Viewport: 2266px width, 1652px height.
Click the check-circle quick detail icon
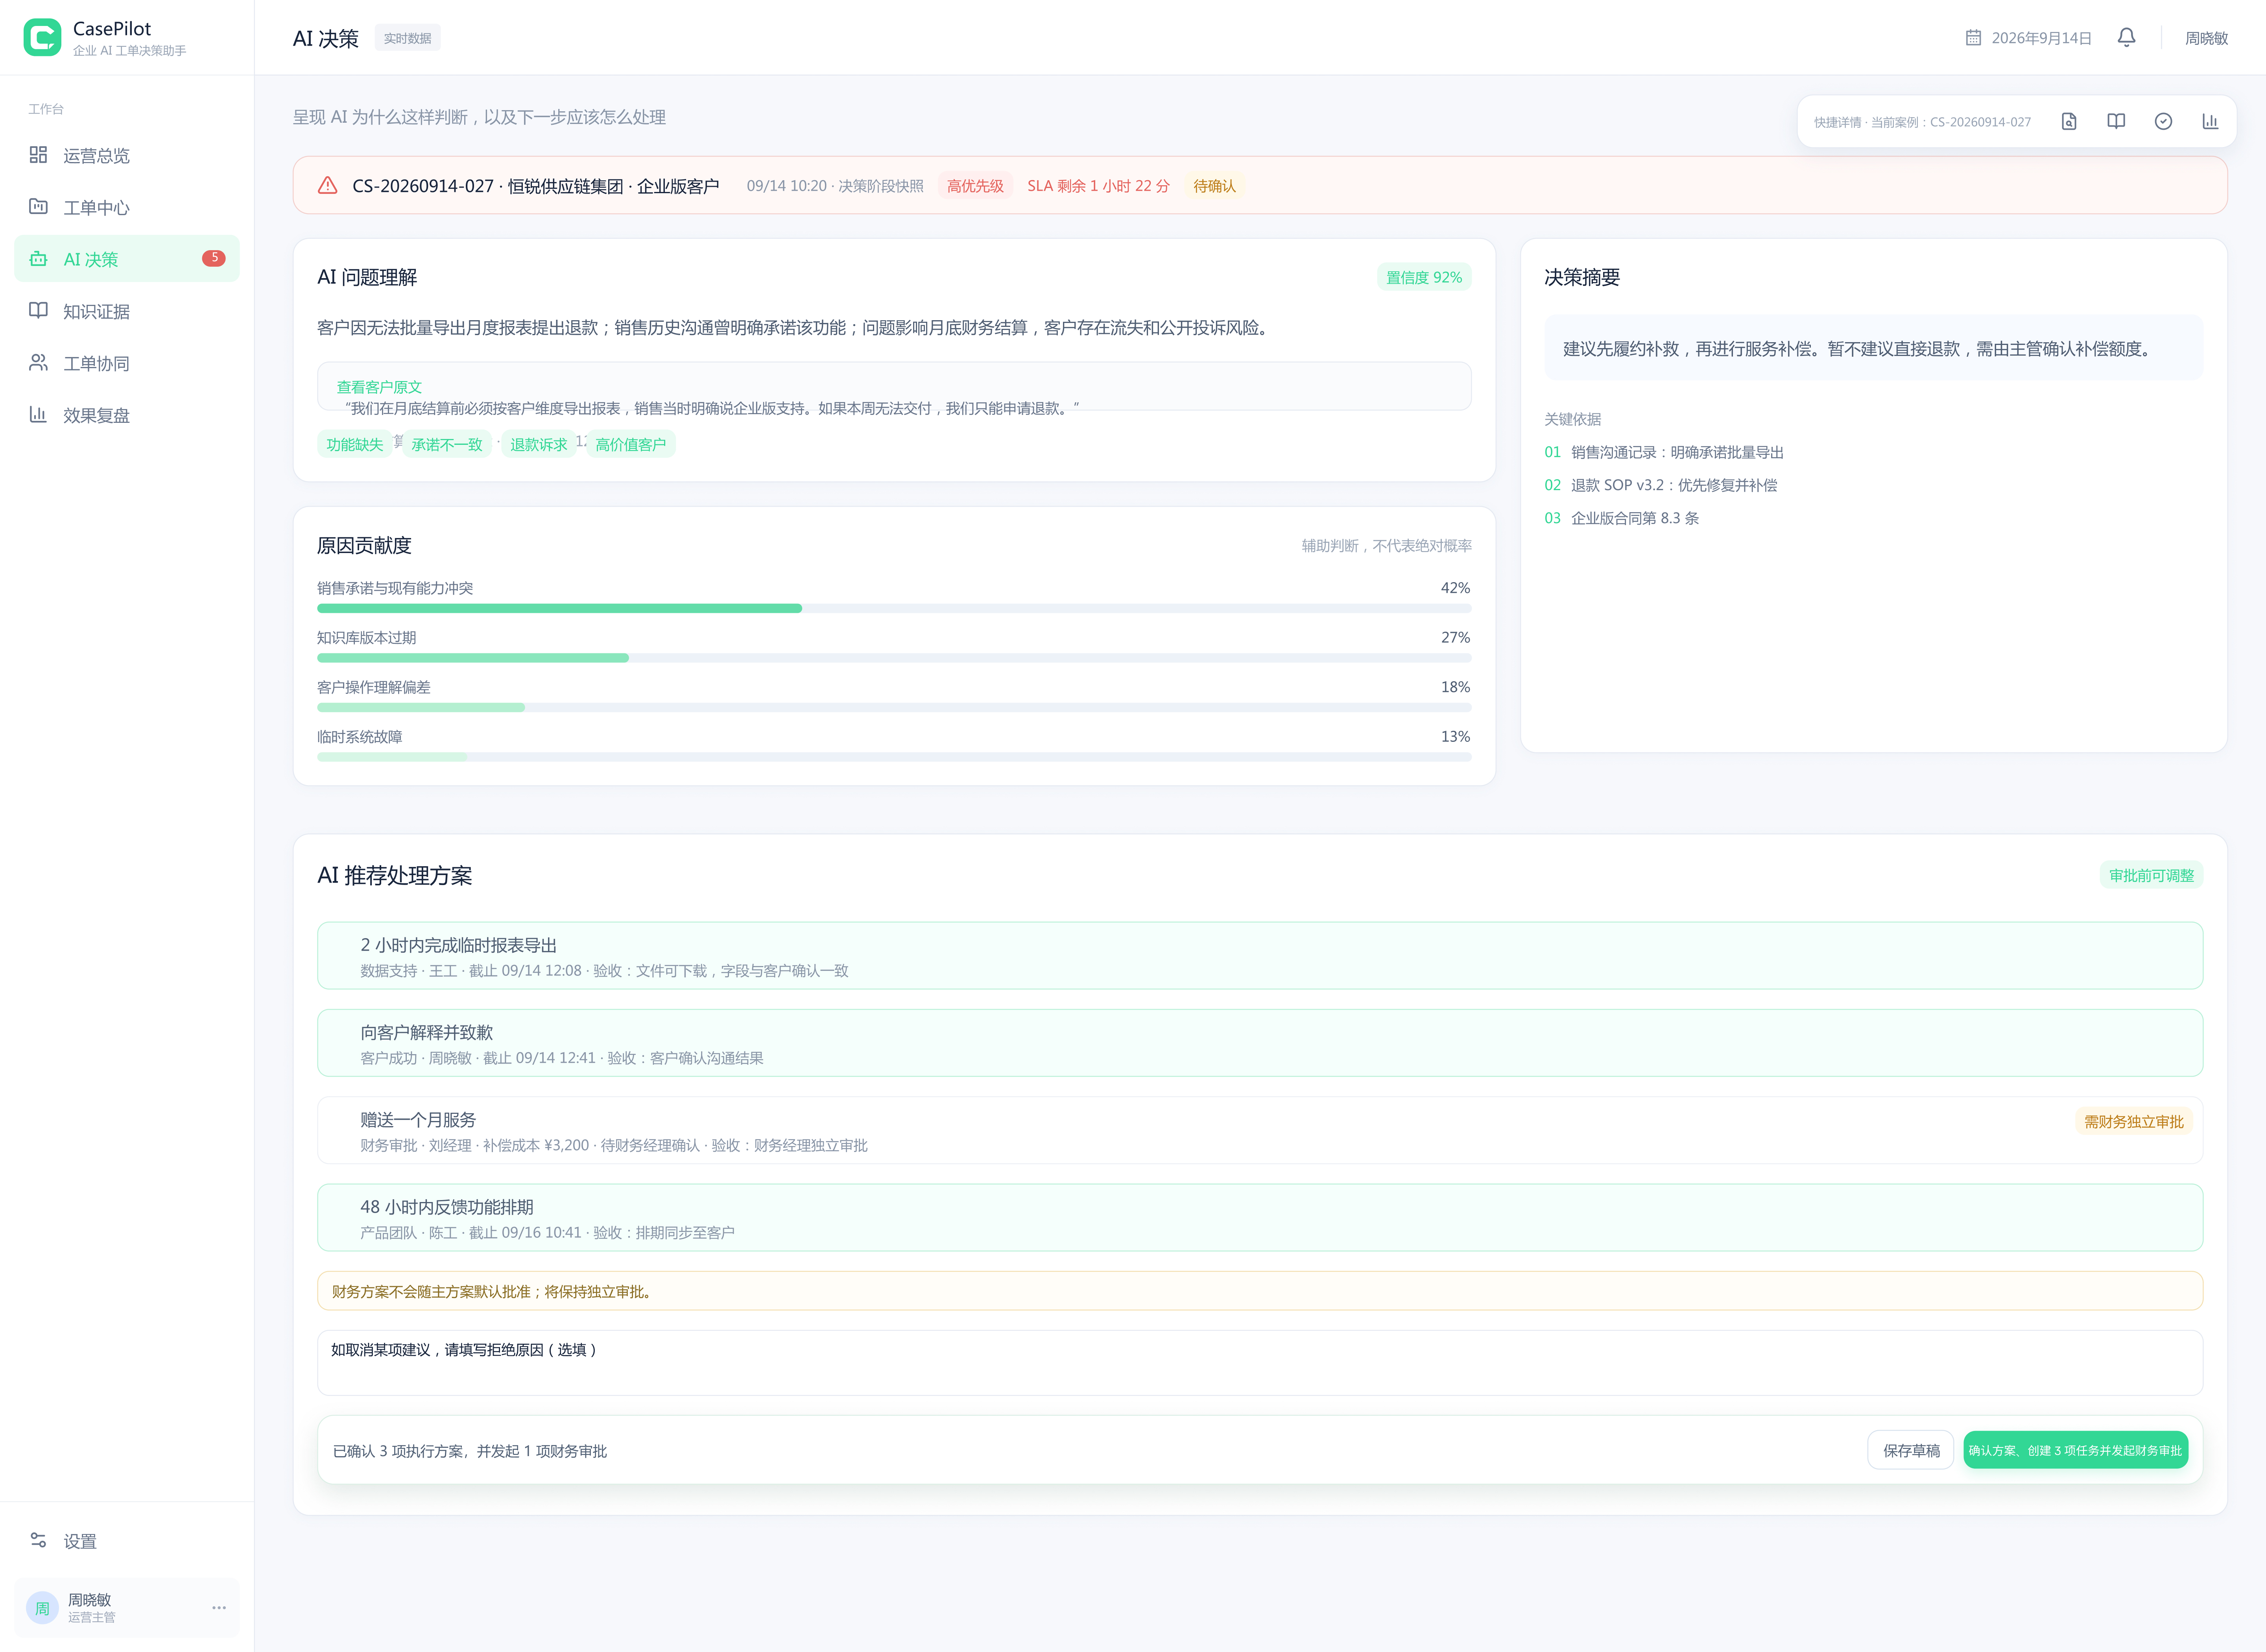[x=2163, y=122]
